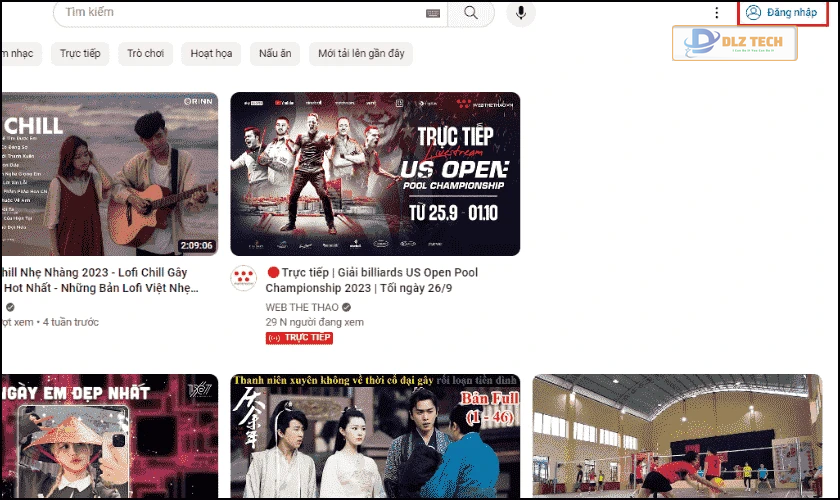This screenshot has height=500, width=840.
Task: Start voice search with microphone icon
Action: click(x=520, y=12)
